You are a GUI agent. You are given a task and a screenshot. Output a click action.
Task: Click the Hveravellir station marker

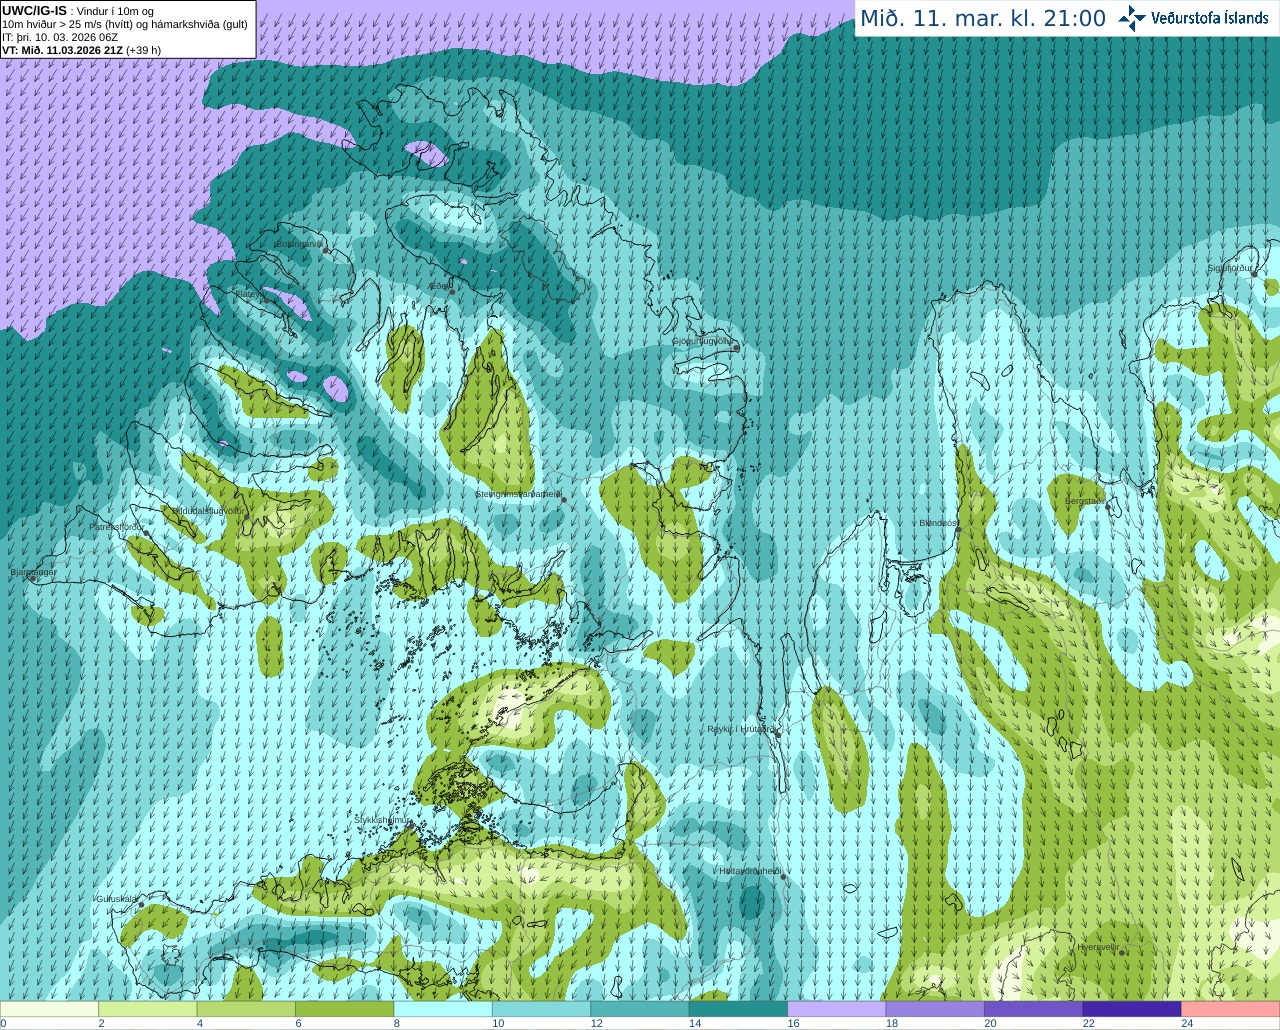(1122, 953)
